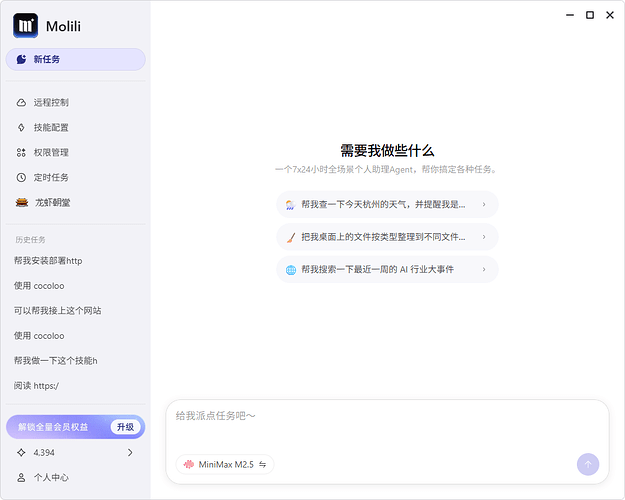Expand the 4,394 credits chevron

coord(130,453)
